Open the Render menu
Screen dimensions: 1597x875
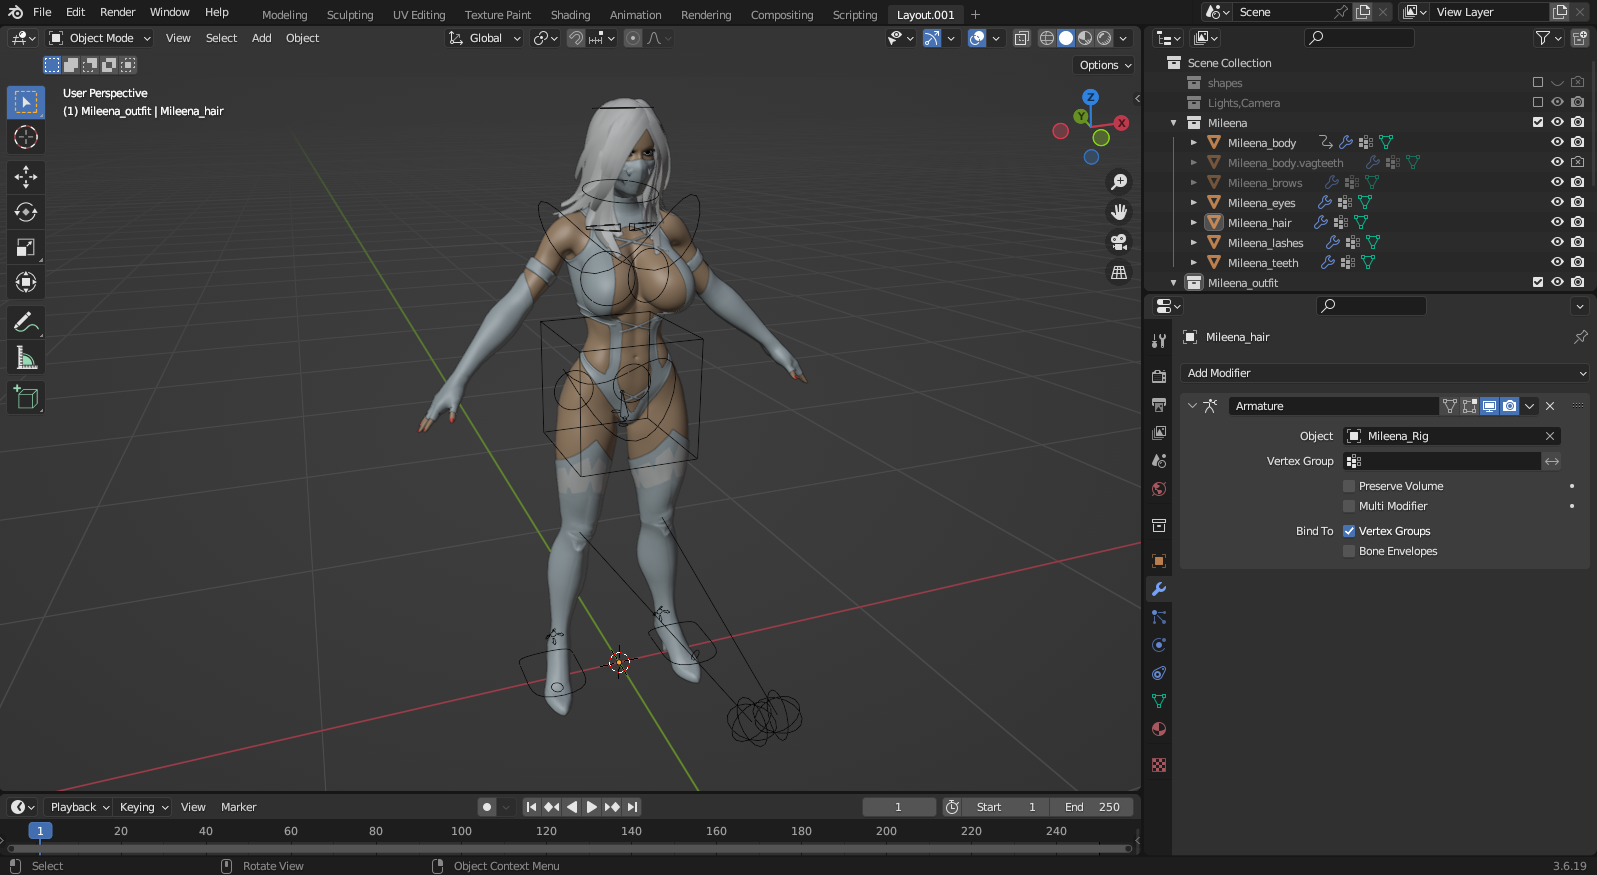tap(117, 12)
